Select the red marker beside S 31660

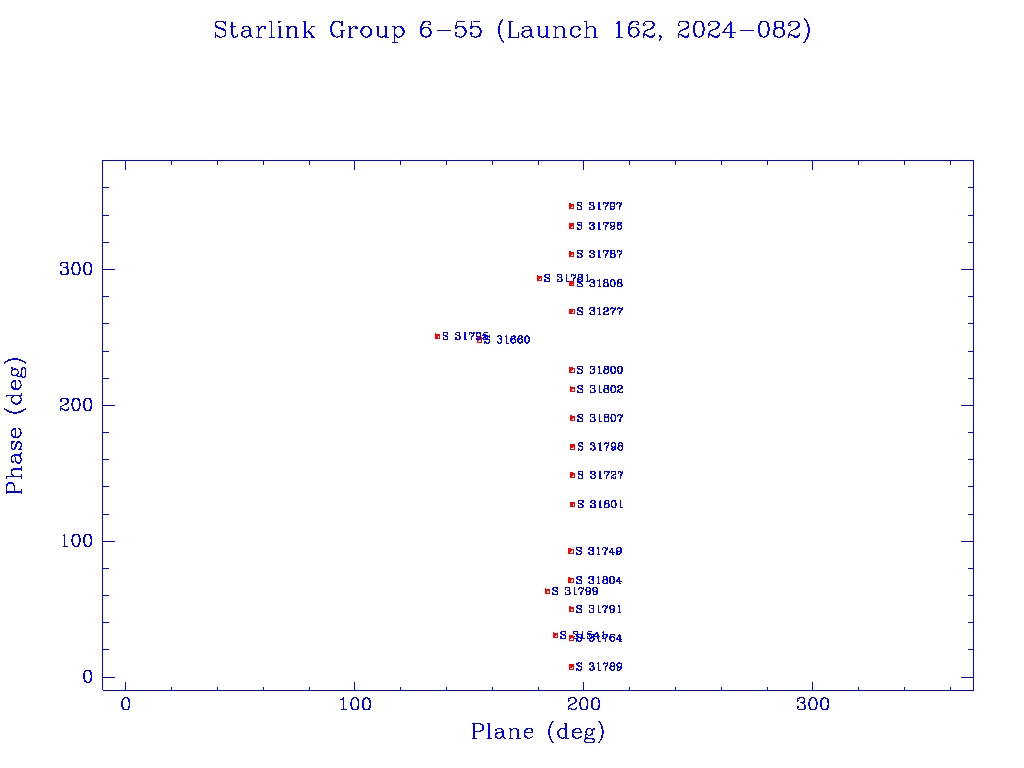[480, 340]
